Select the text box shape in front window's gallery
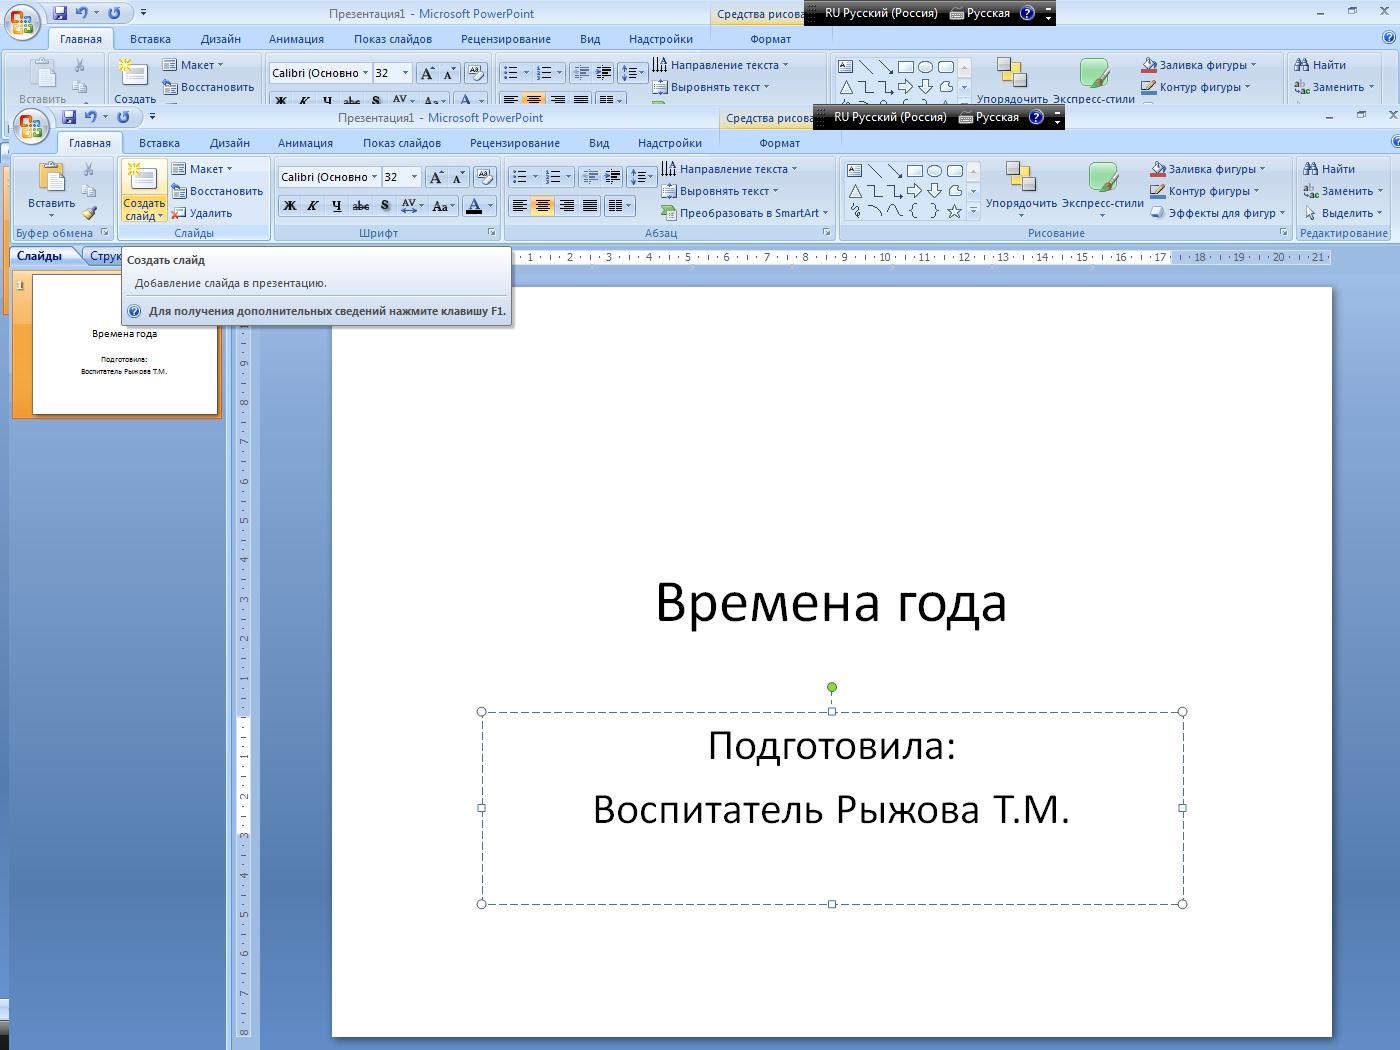The image size is (1400, 1050). pos(854,171)
